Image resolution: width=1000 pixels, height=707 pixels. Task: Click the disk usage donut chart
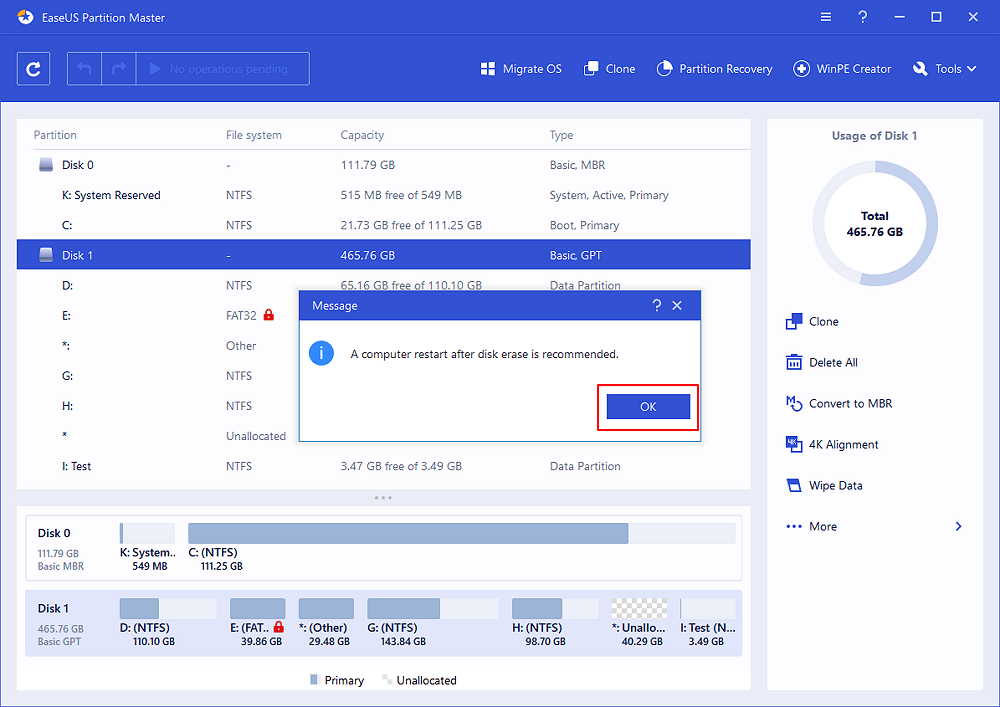point(875,223)
